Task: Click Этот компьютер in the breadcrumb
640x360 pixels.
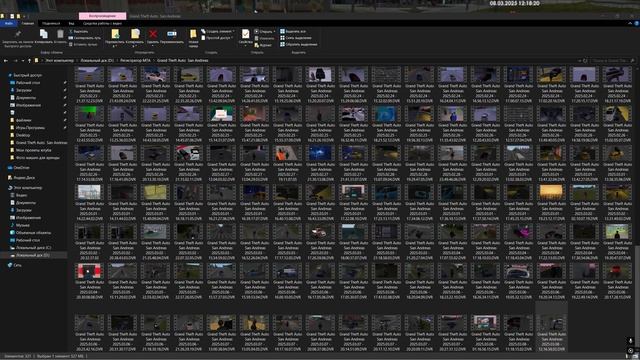Action: pos(60,60)
